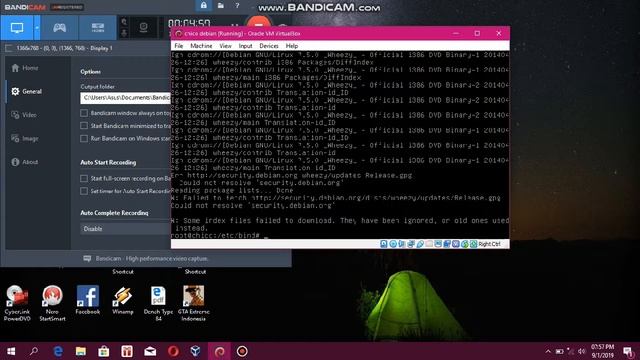Open Bandicam output folder icon in title bar
The height and width of the screenshot is (360, 640).
coord(220,5)
